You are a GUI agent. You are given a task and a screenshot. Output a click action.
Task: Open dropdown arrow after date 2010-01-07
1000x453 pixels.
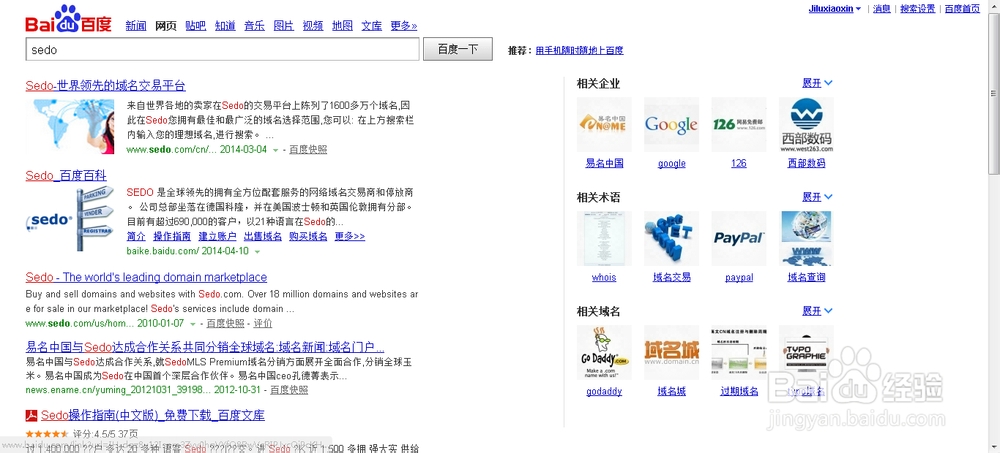193,323
